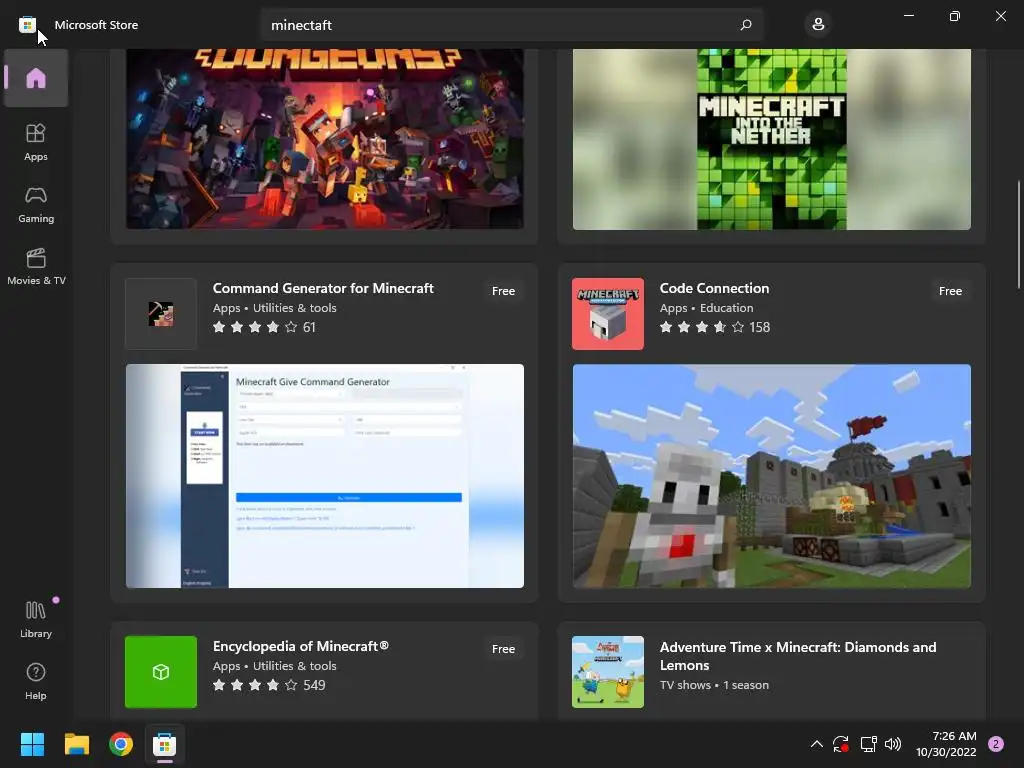The image size is (1024, 768).
Task: Open the Windows Start menu
Action: [x=32, y=744]
